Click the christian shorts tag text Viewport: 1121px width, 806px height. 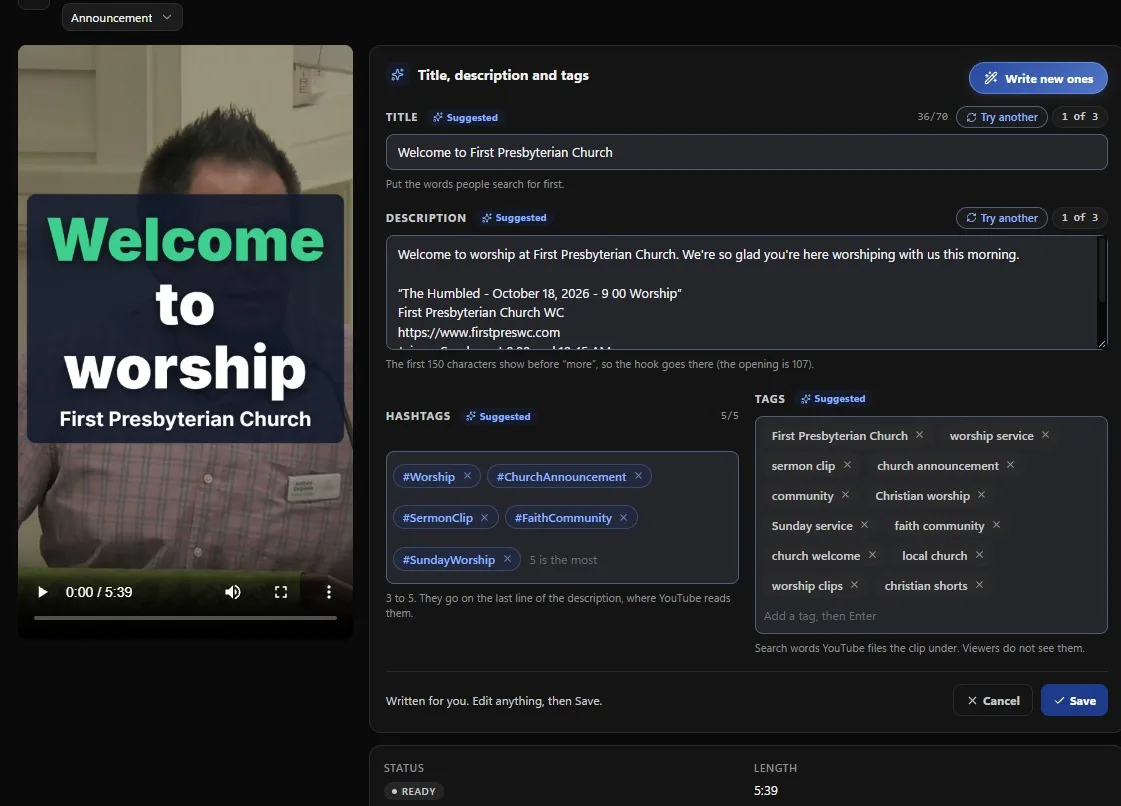[926, 586]
